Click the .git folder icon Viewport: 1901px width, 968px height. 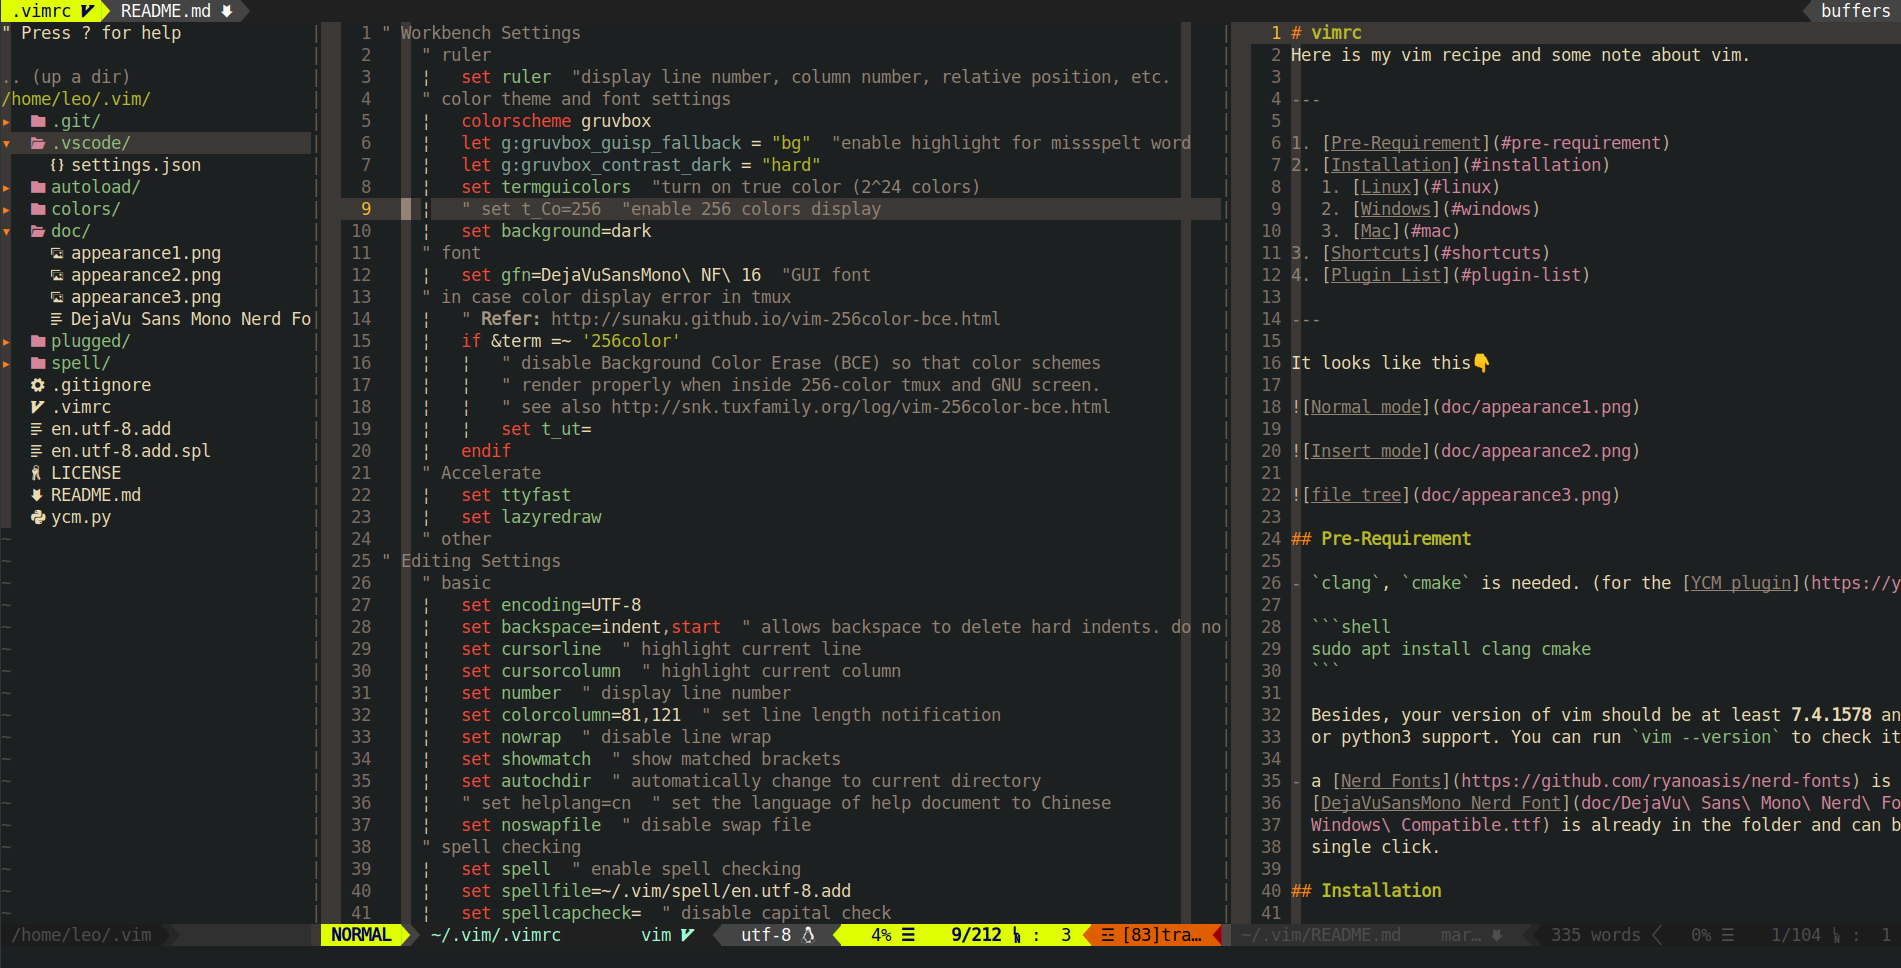(38, 121)
